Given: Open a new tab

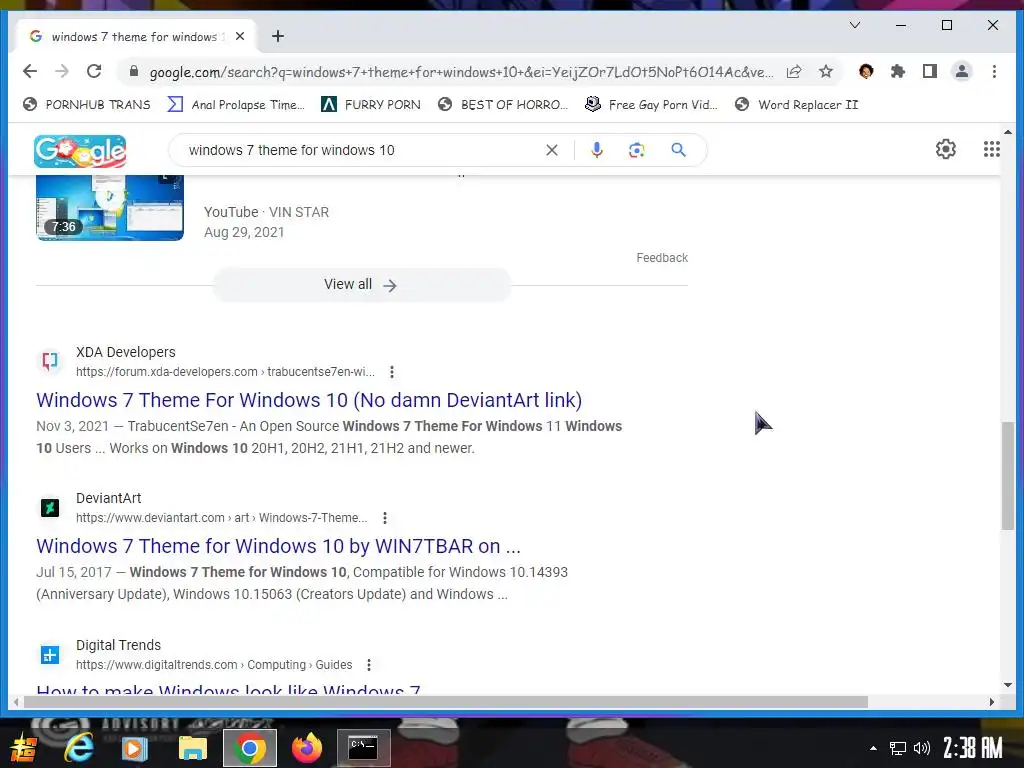Looking at the screenshot, I should (278, 37).
